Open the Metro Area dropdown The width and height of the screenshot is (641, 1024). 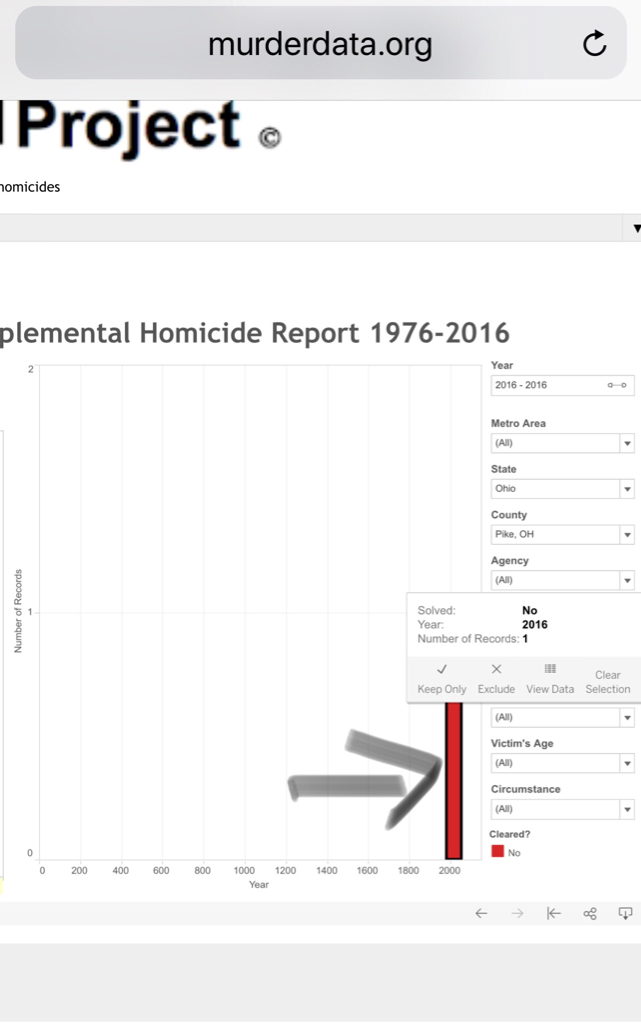[627, 443]
